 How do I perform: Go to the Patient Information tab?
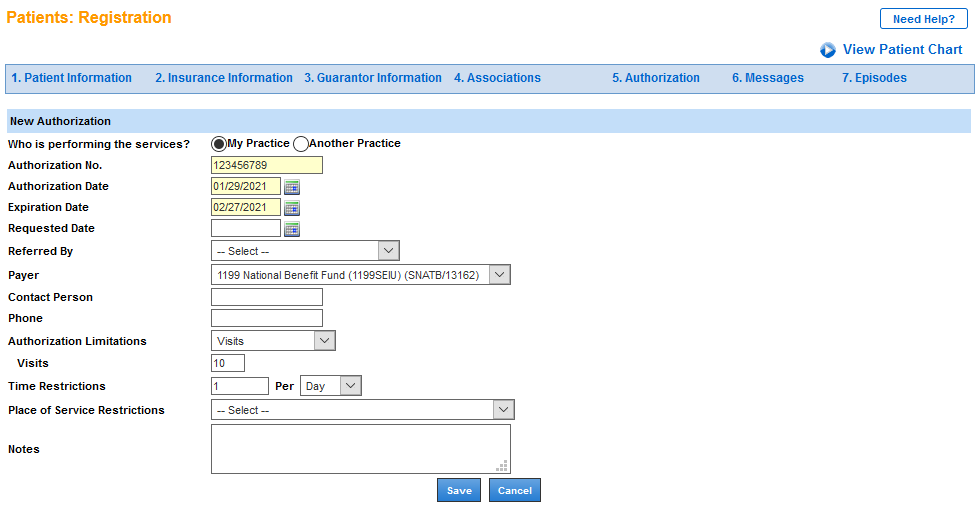click(72, 78)
